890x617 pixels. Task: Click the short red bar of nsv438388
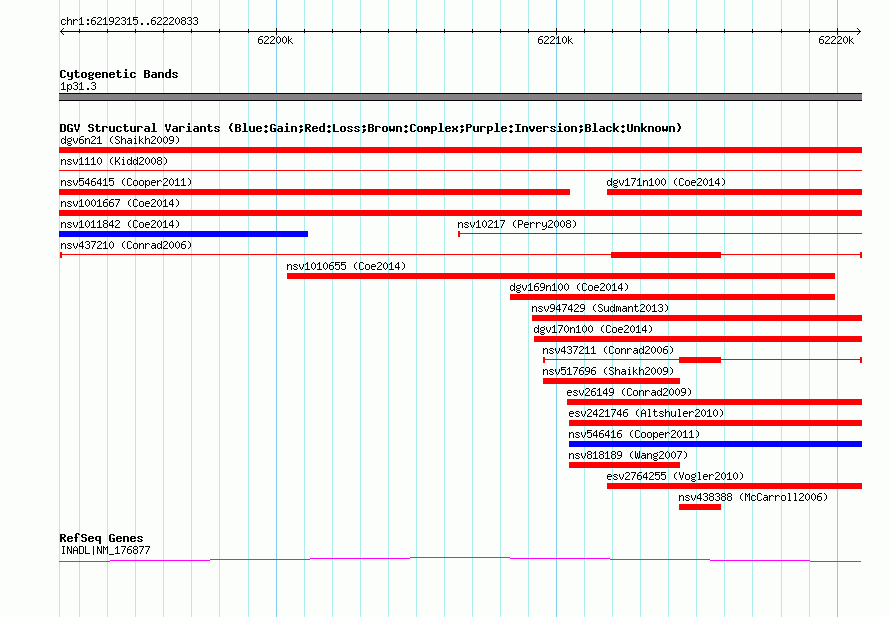(x=700, y=507)
